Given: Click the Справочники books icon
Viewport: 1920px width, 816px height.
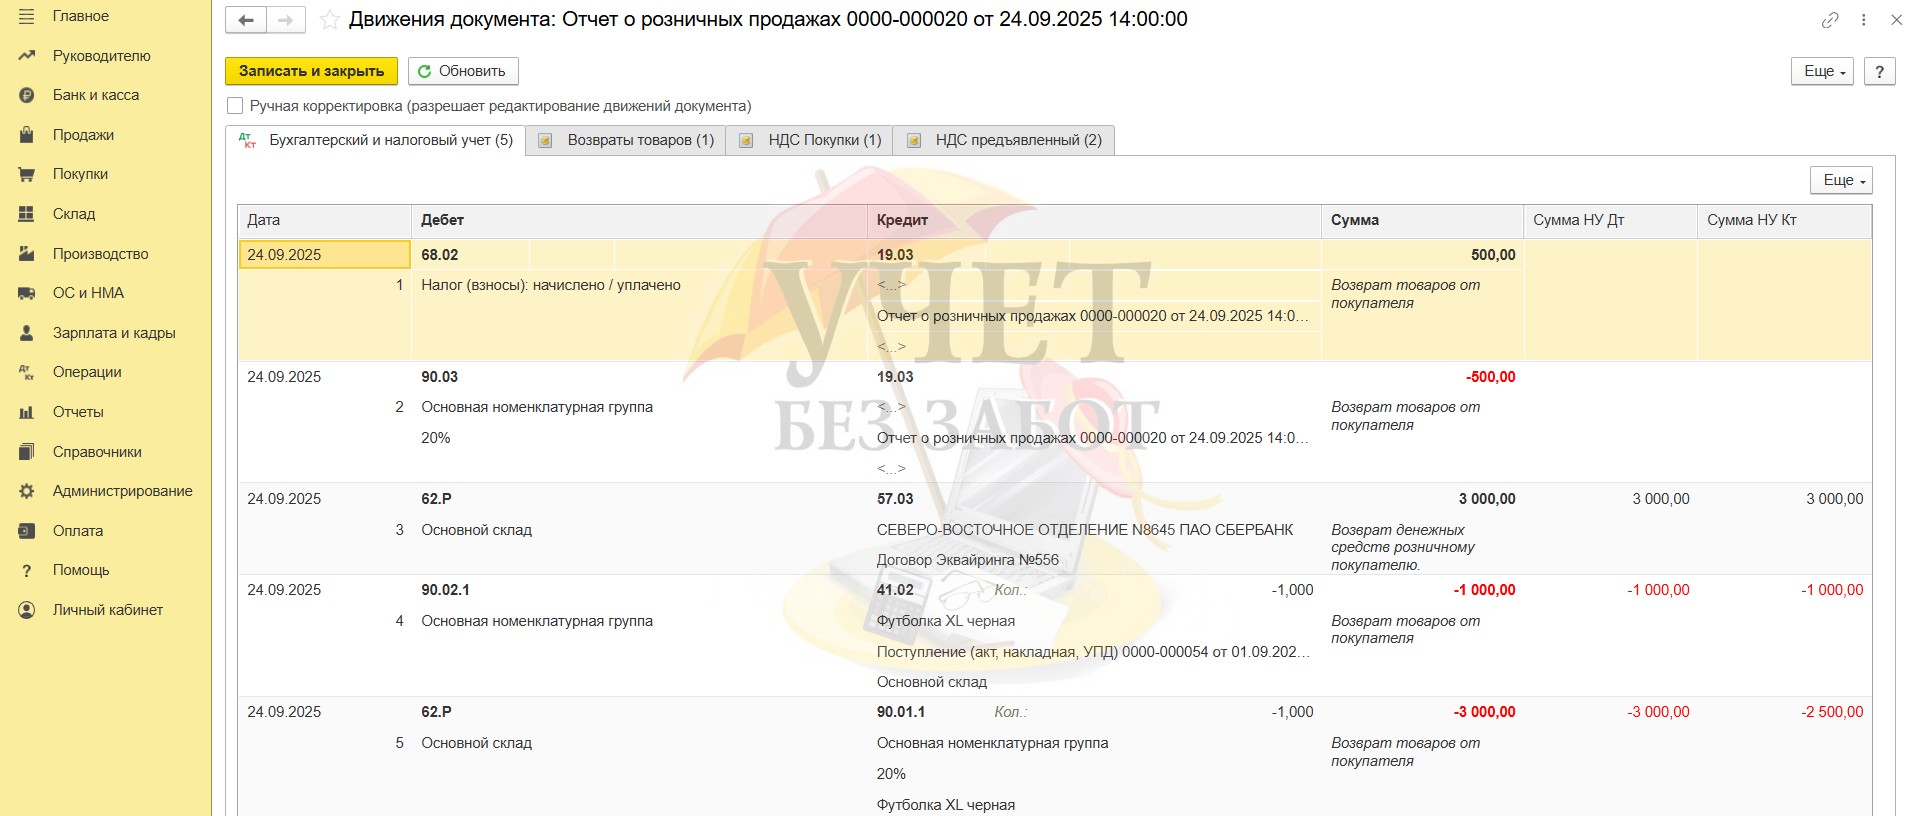Looking at the screenshot, I should coord(27,452).
